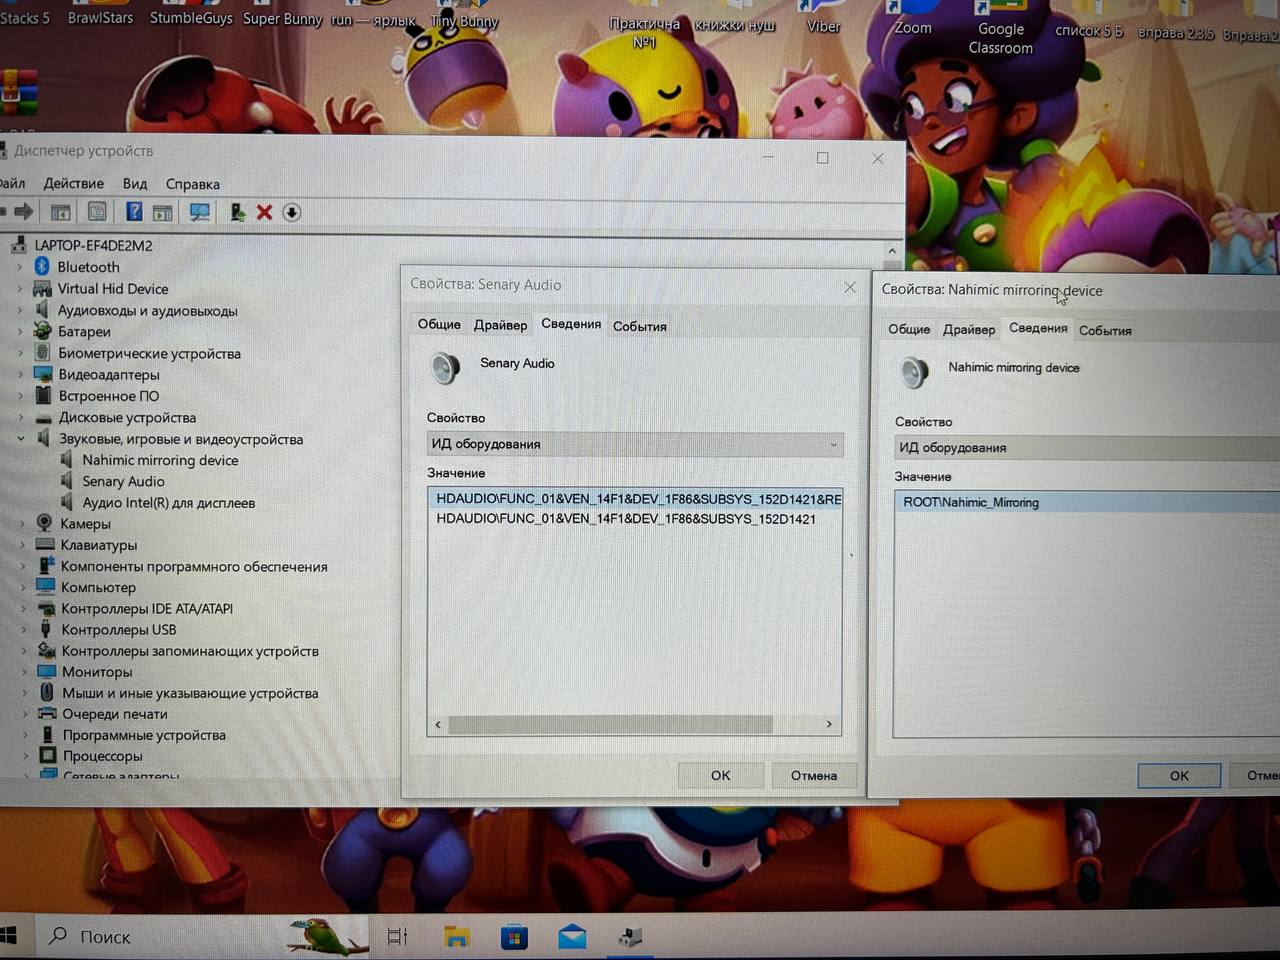
Task: Click the Disable device down-arrow icon
Action: click(292, 212)
